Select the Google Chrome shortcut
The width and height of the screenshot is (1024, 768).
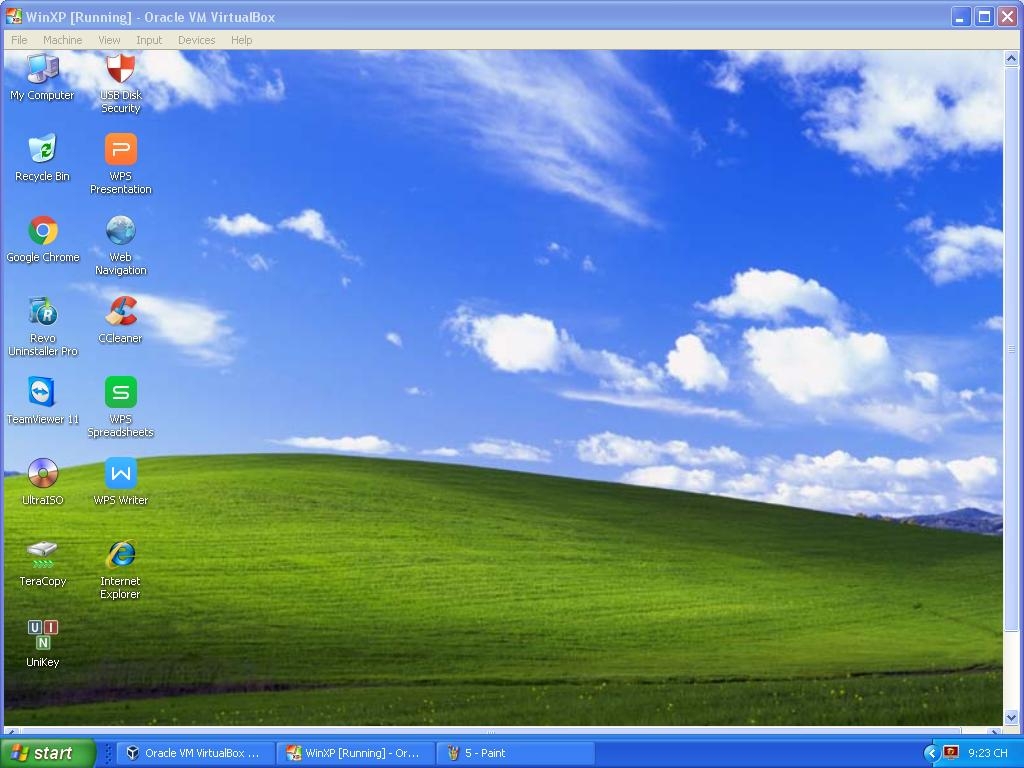coord(42,232)
